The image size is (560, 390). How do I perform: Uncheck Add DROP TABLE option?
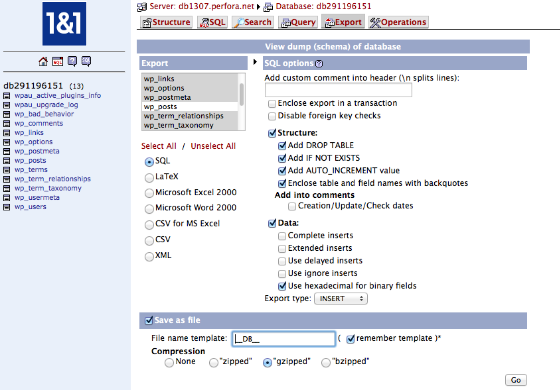tap(282, 145)
